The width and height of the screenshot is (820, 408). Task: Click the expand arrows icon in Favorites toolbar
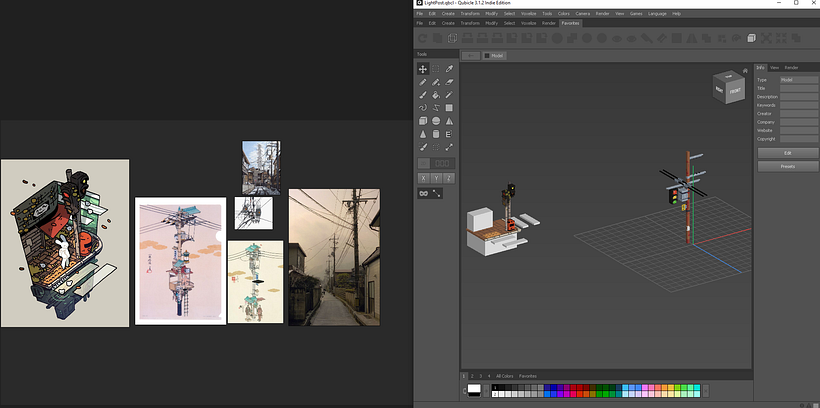[766, 38]
